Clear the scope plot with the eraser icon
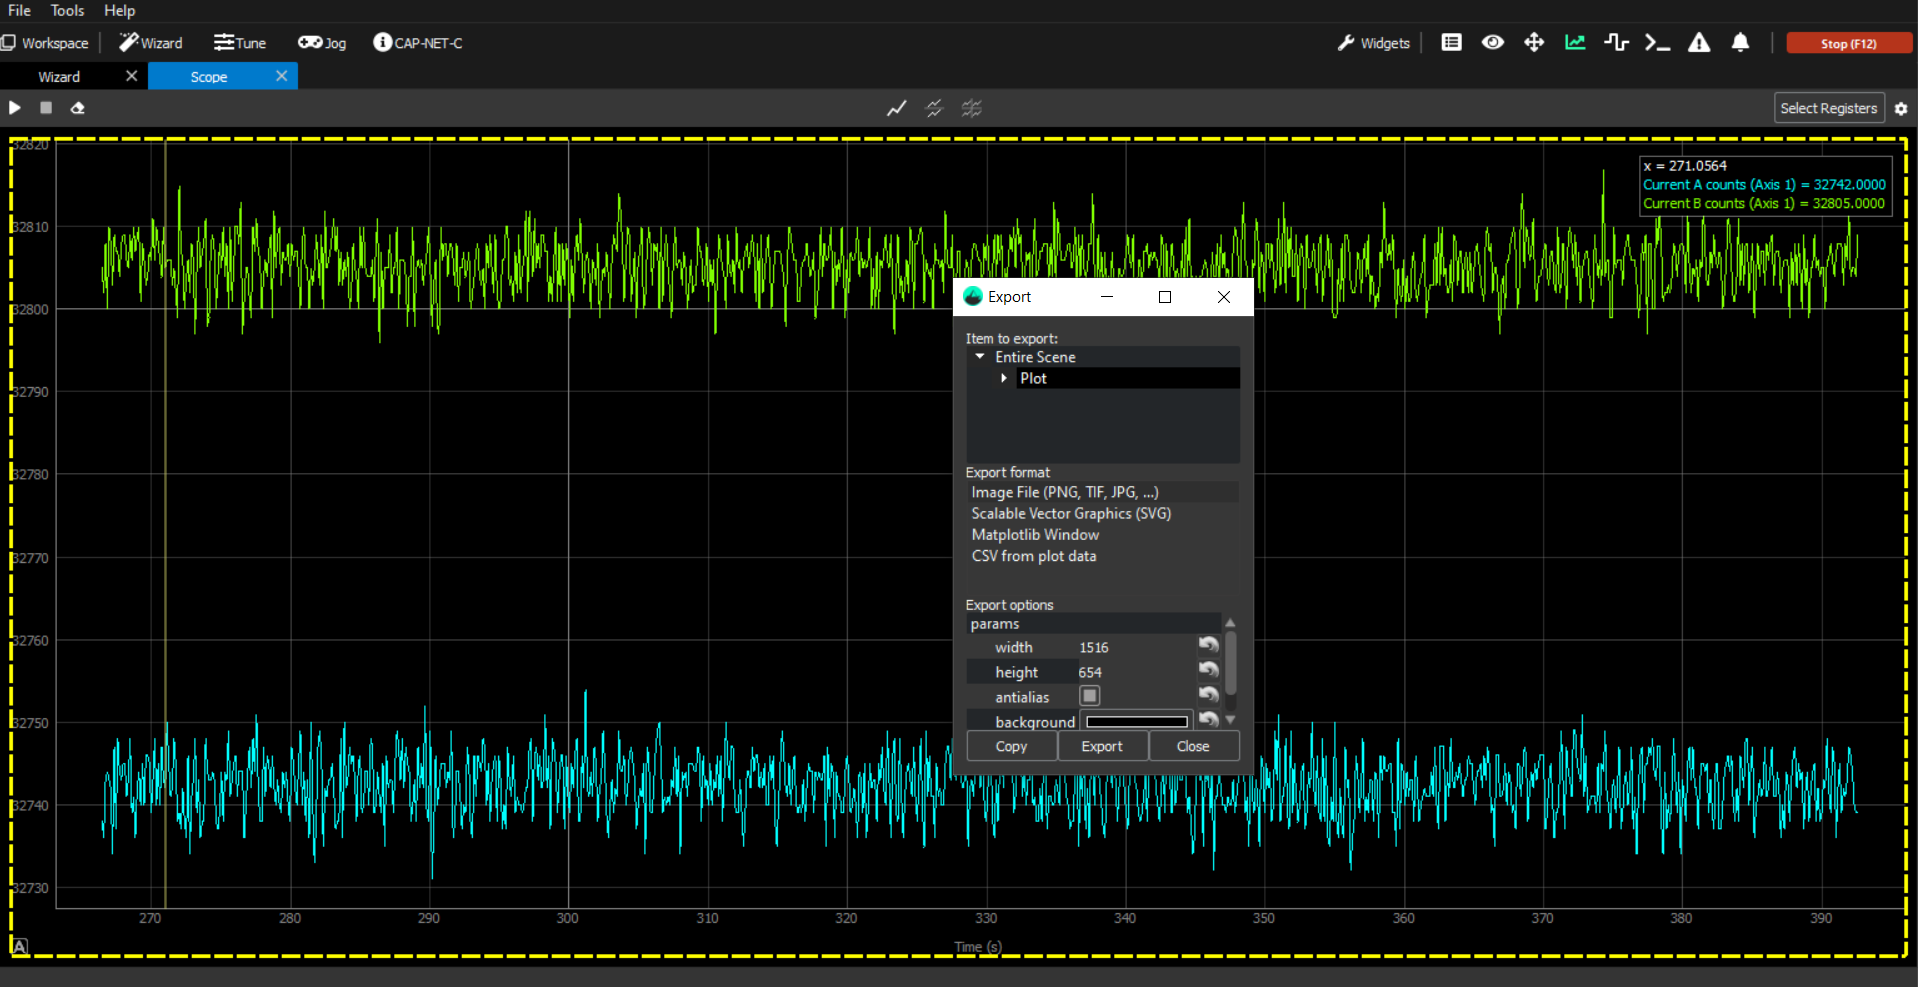The image size is (1918, 987). (x=77, y=108)
